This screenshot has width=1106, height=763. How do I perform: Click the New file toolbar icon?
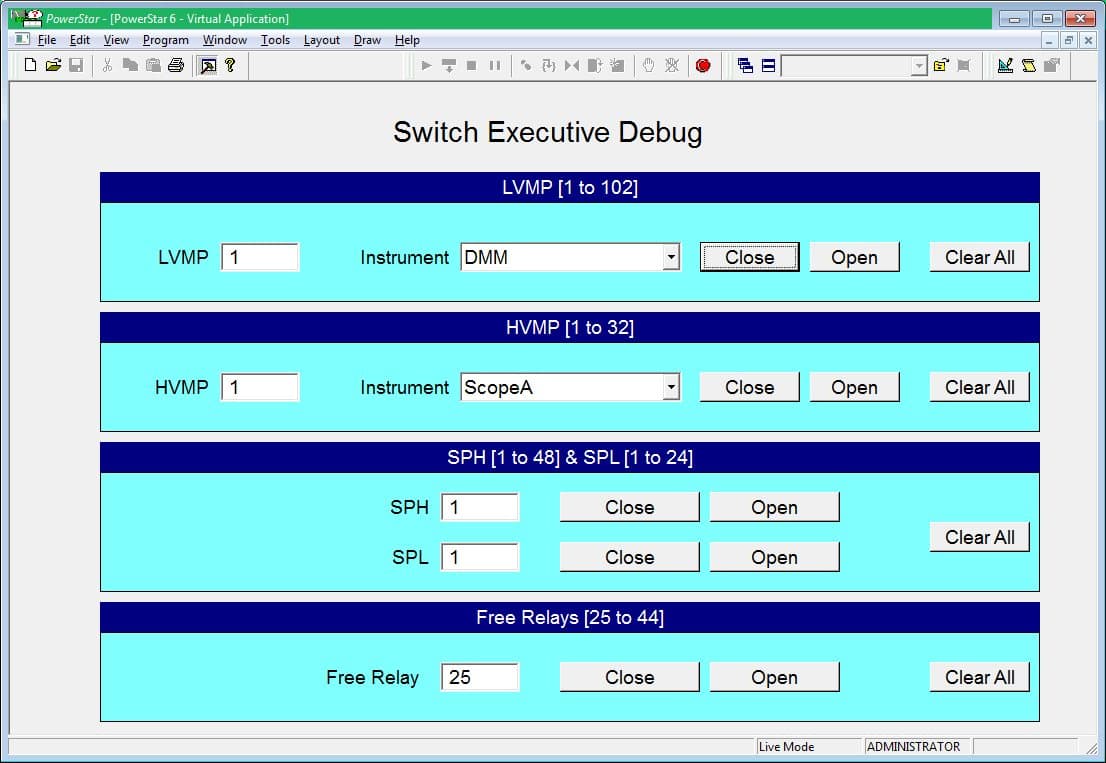click(30, 66)
